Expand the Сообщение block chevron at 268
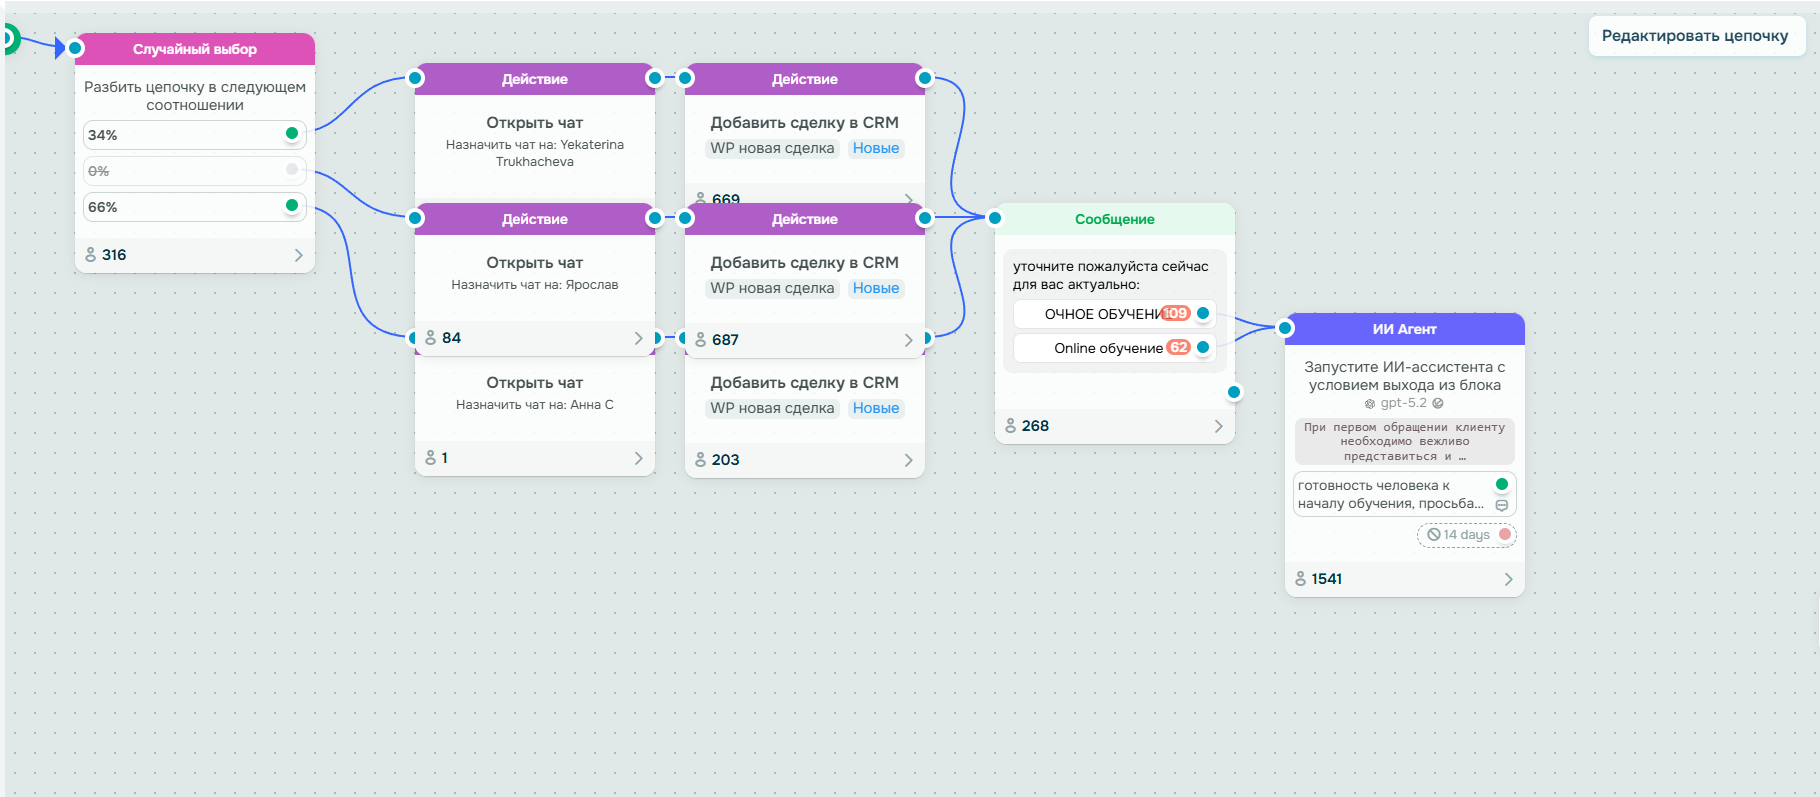This screenshot has height=797, width=1820. pyautogui.click(x=1218, y=426)
